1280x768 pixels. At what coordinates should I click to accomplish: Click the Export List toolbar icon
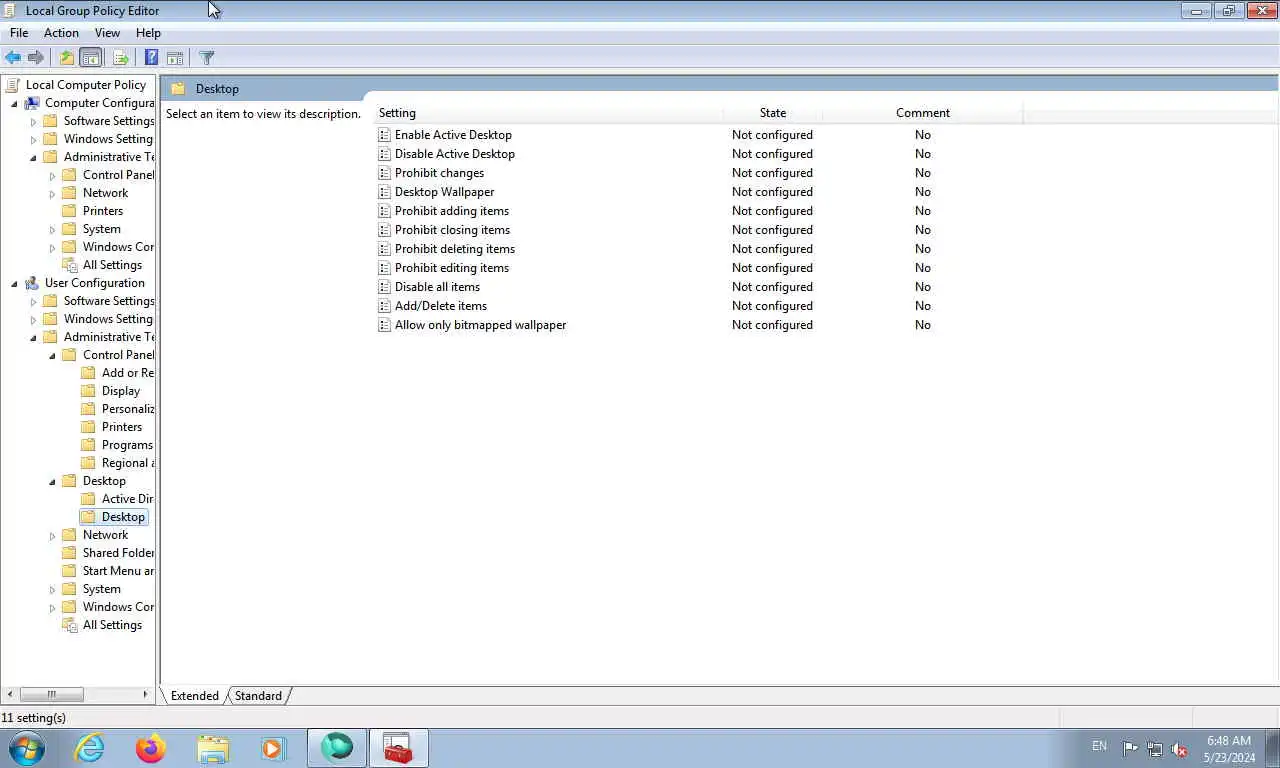tap(120, 58)
